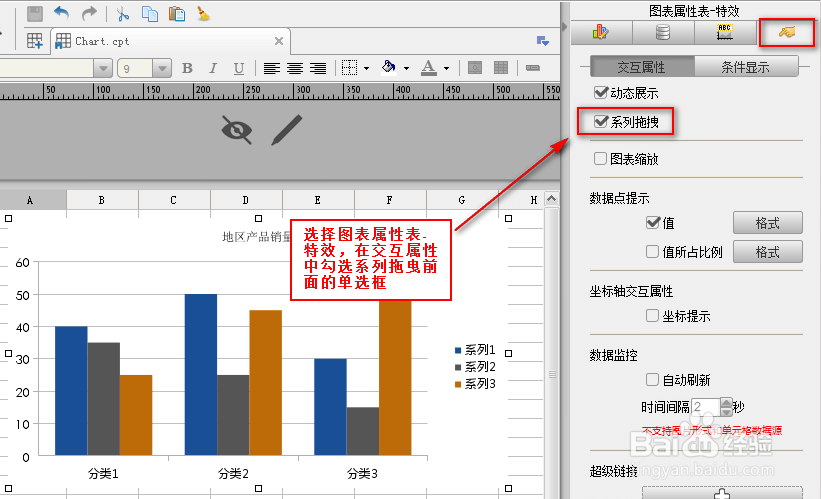The height and width of the screenshot is (499, 821).
Task: Click the 系列3 legend entry
Action: click(x=475, y=384)
